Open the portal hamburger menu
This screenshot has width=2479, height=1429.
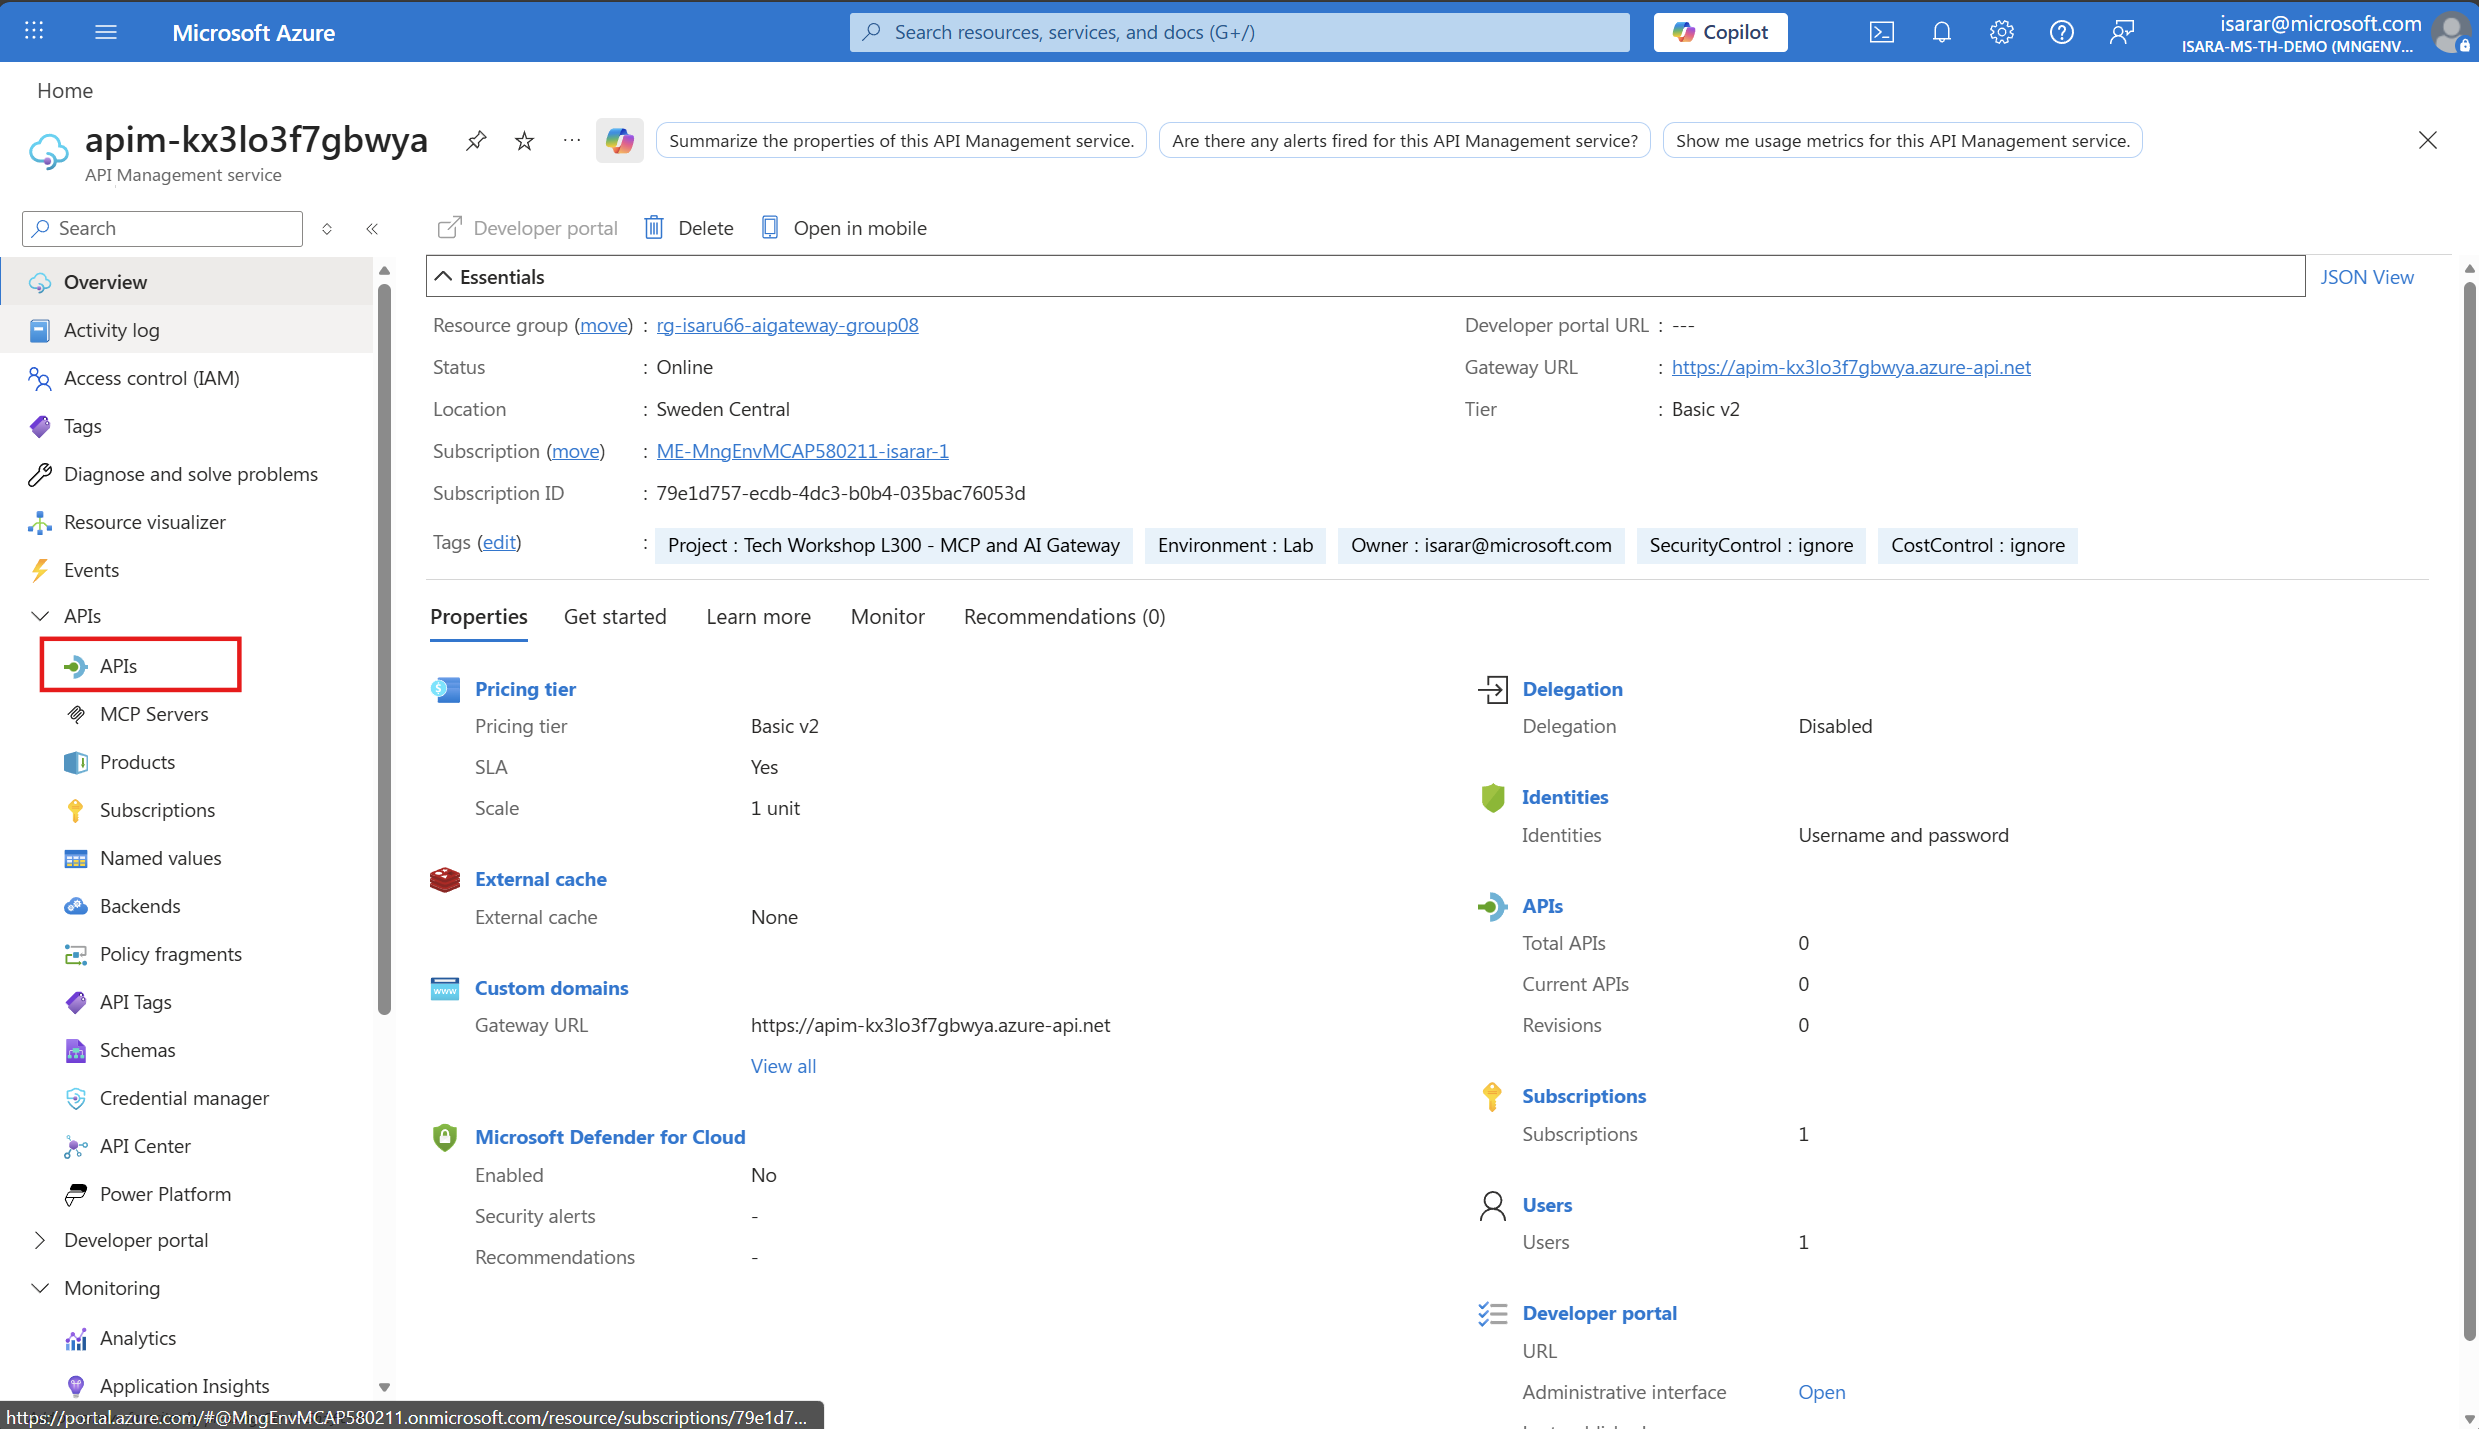point(106,32)
